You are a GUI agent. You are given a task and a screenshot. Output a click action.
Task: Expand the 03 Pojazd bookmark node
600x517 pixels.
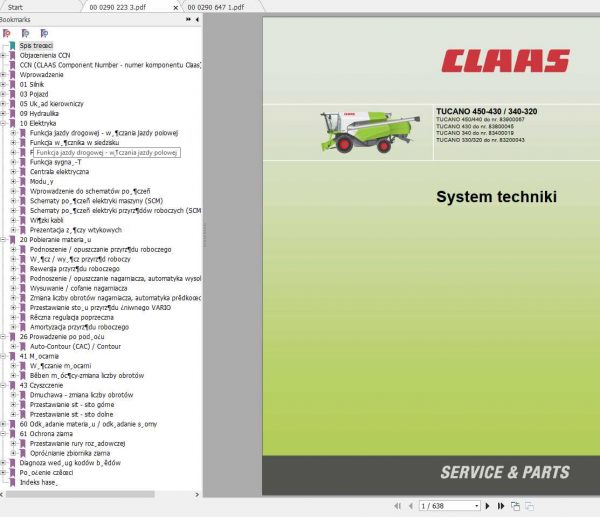[x=3, y=94]
